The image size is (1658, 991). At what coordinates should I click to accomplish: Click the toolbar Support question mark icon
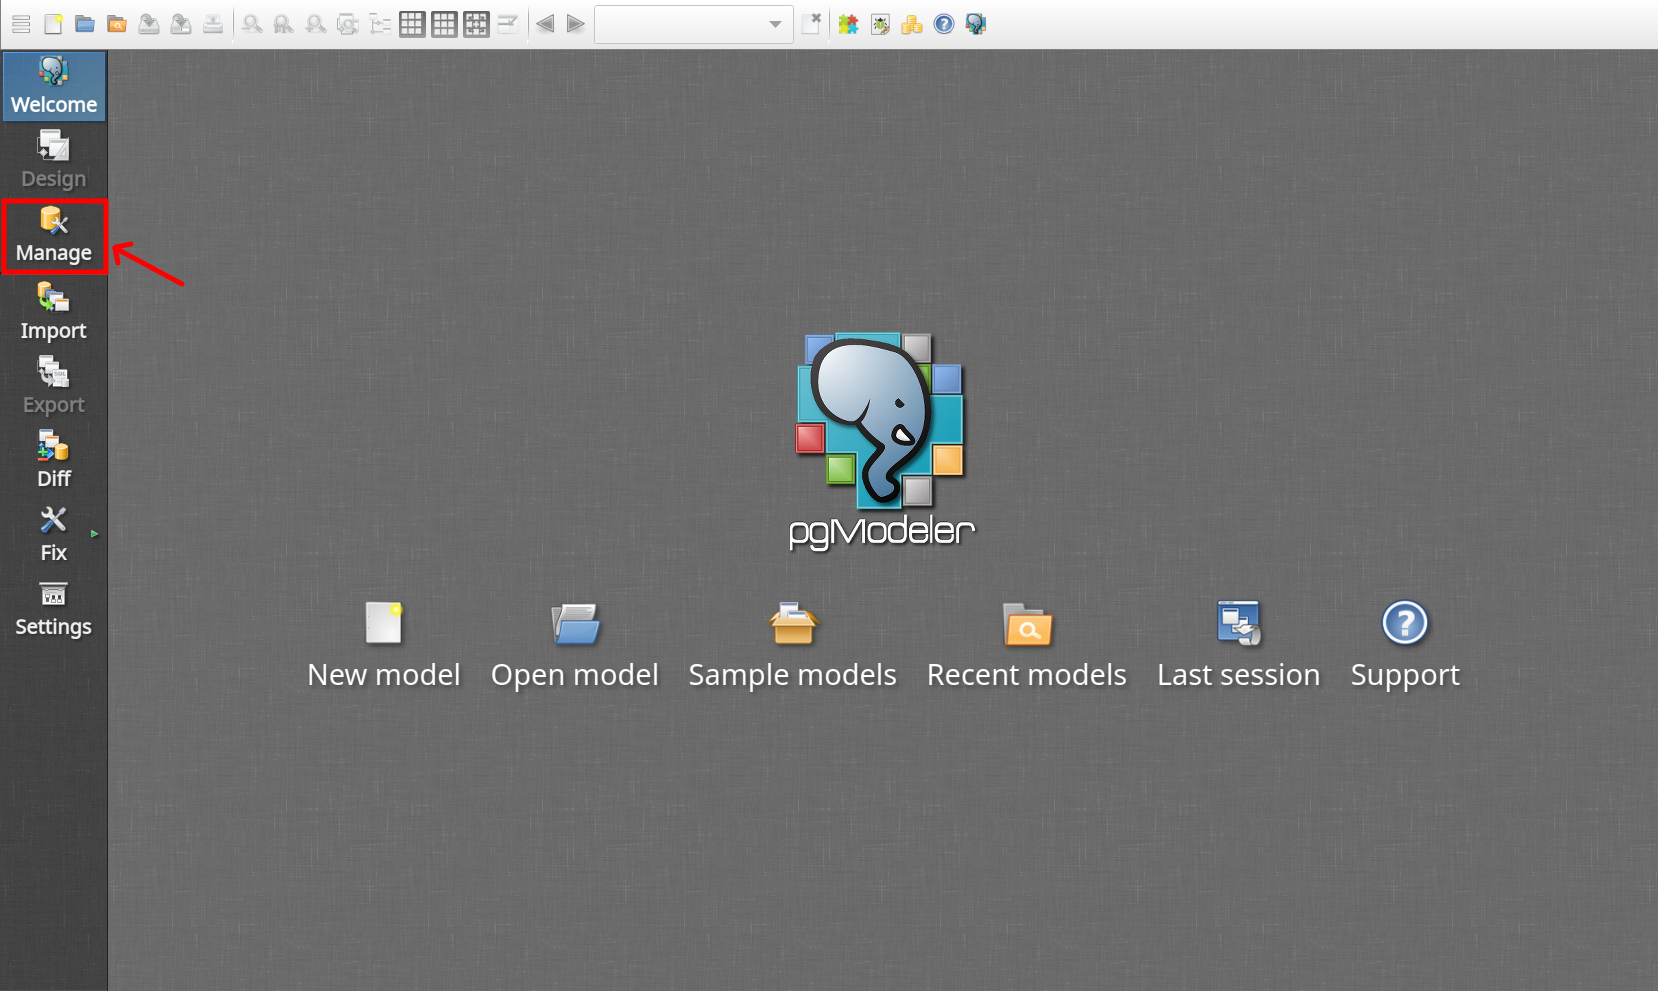(x=944, y=24)
